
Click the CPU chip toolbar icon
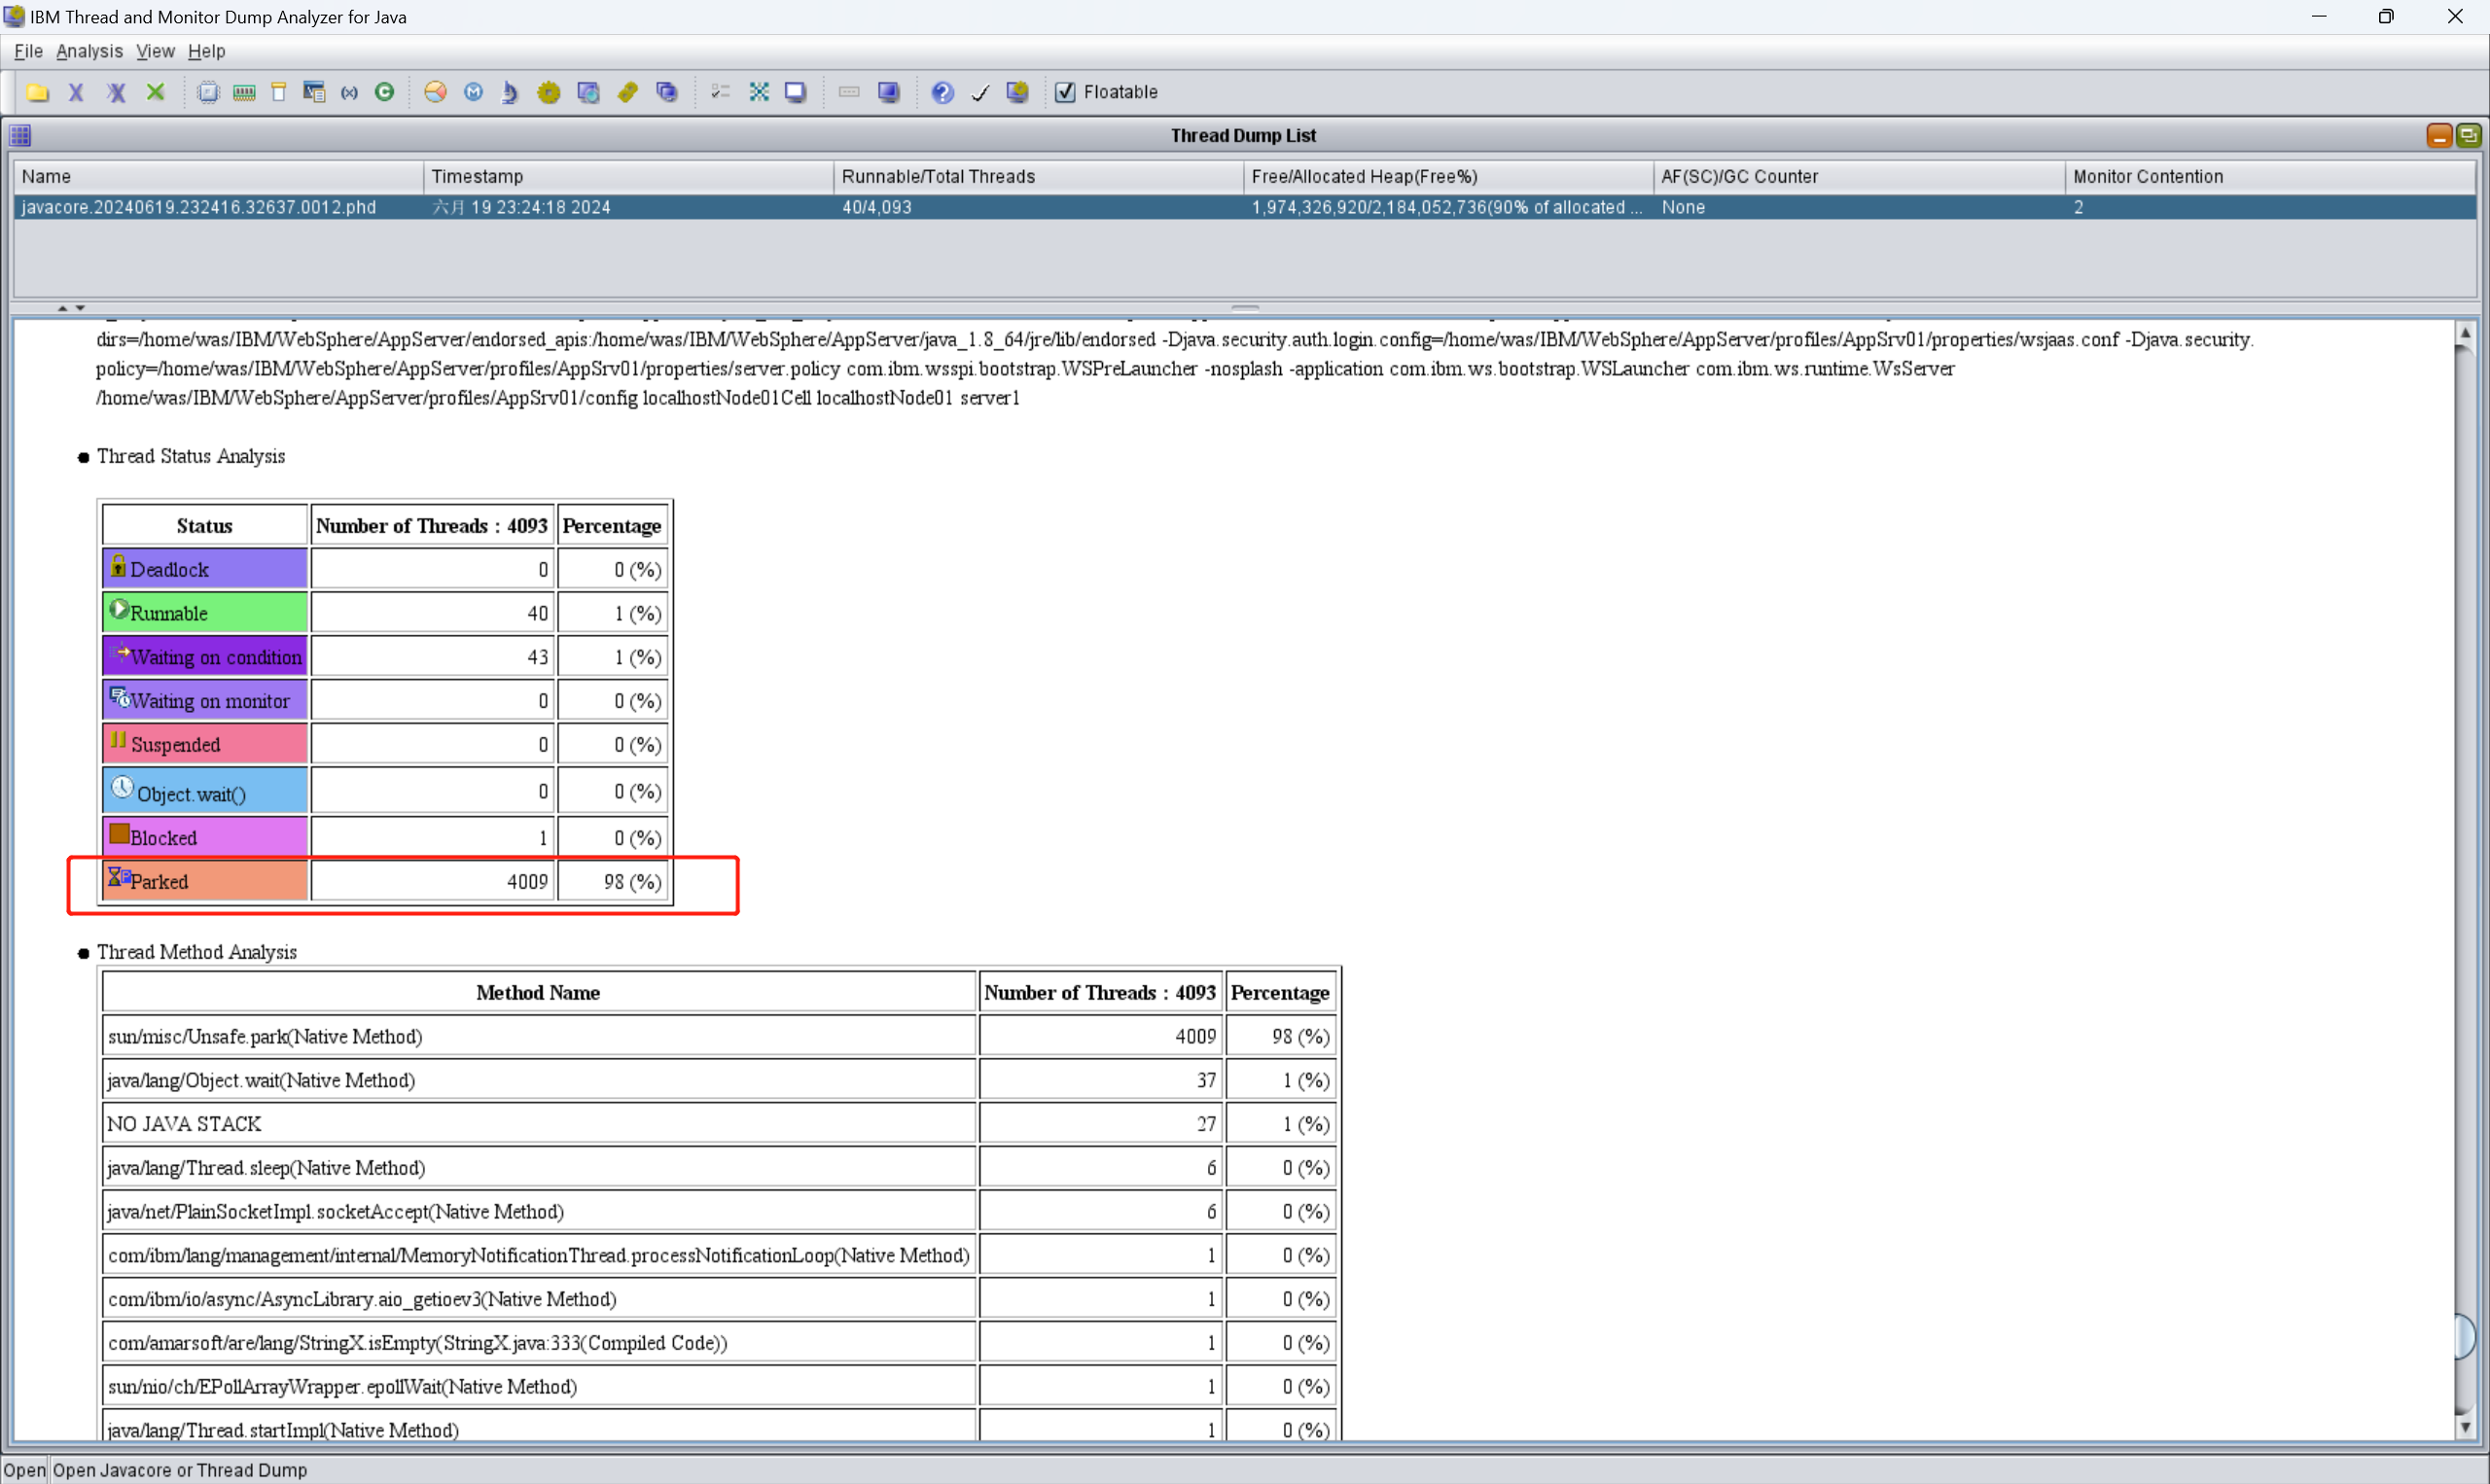(x=208, y=92)
